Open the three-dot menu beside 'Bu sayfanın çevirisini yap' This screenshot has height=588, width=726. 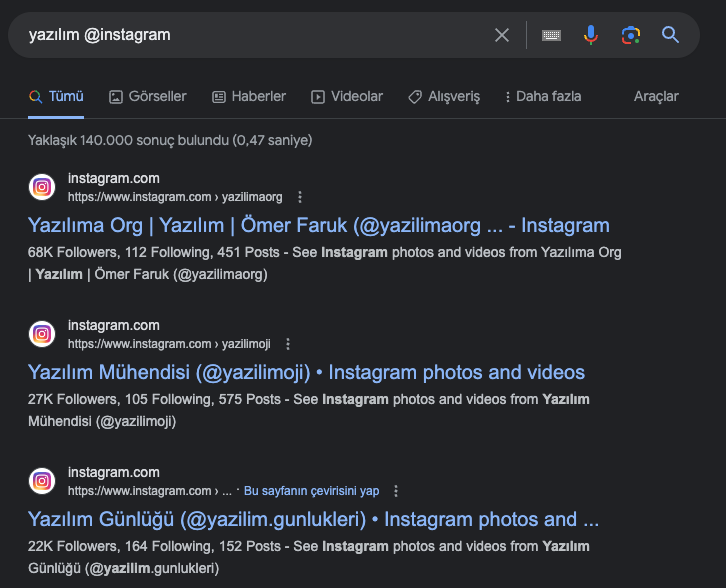click(396, 491)
